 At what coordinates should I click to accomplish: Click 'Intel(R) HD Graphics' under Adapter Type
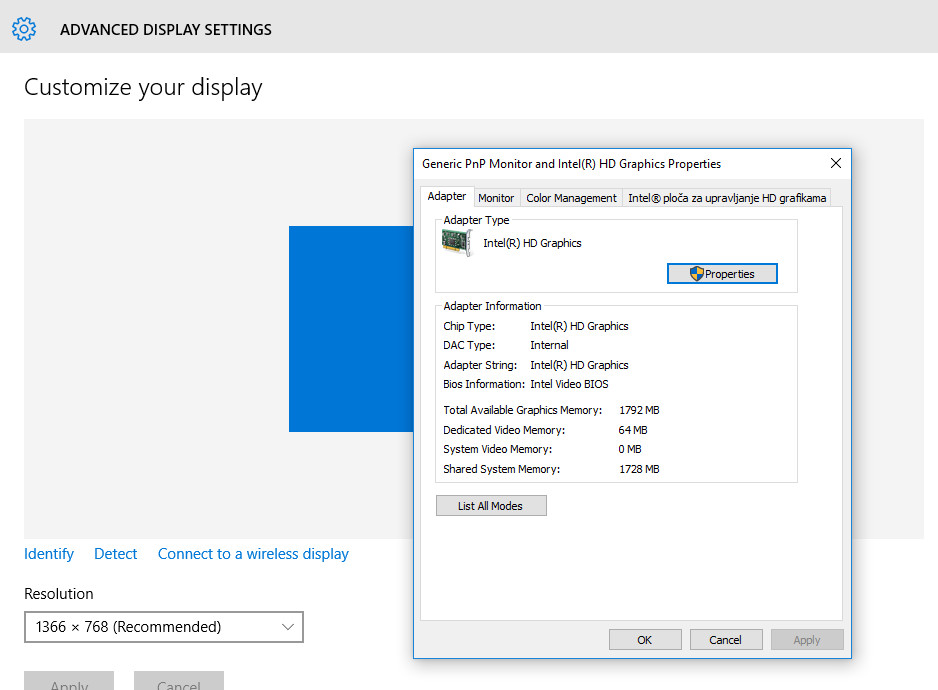[532, 243]
